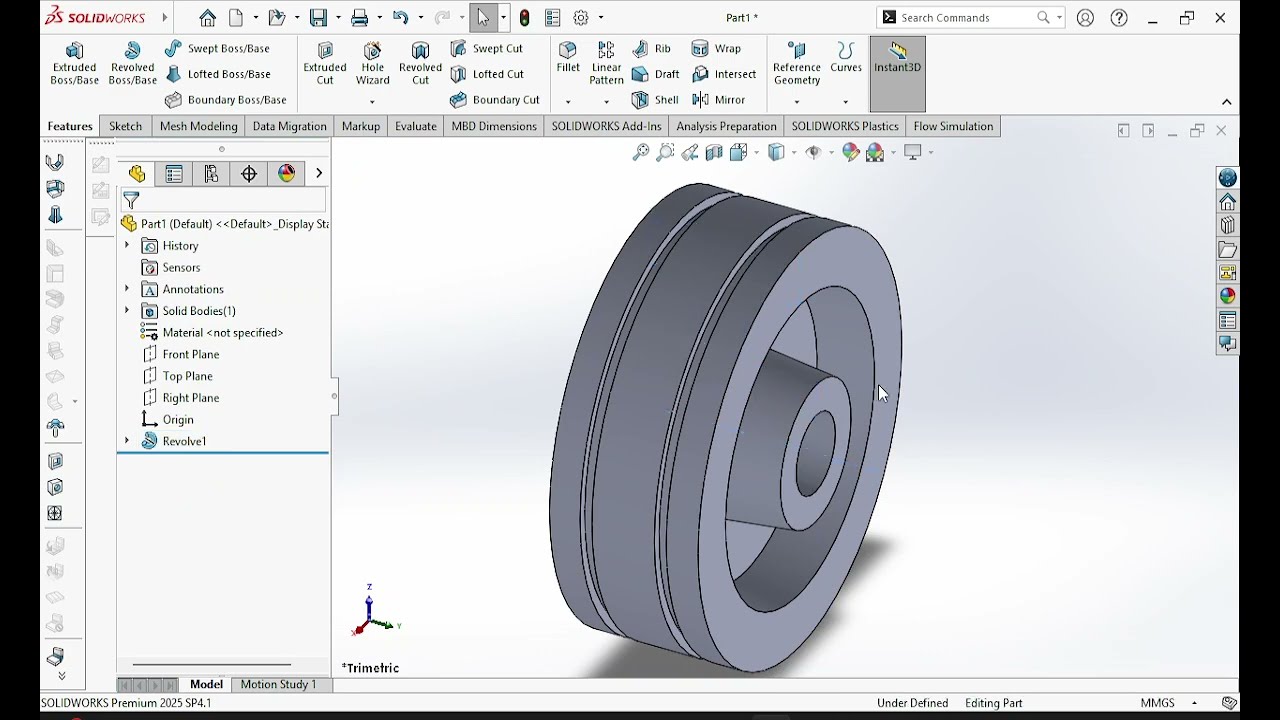Open the Flow Simulation tab

pyautogui.click(x=953, y=126)
